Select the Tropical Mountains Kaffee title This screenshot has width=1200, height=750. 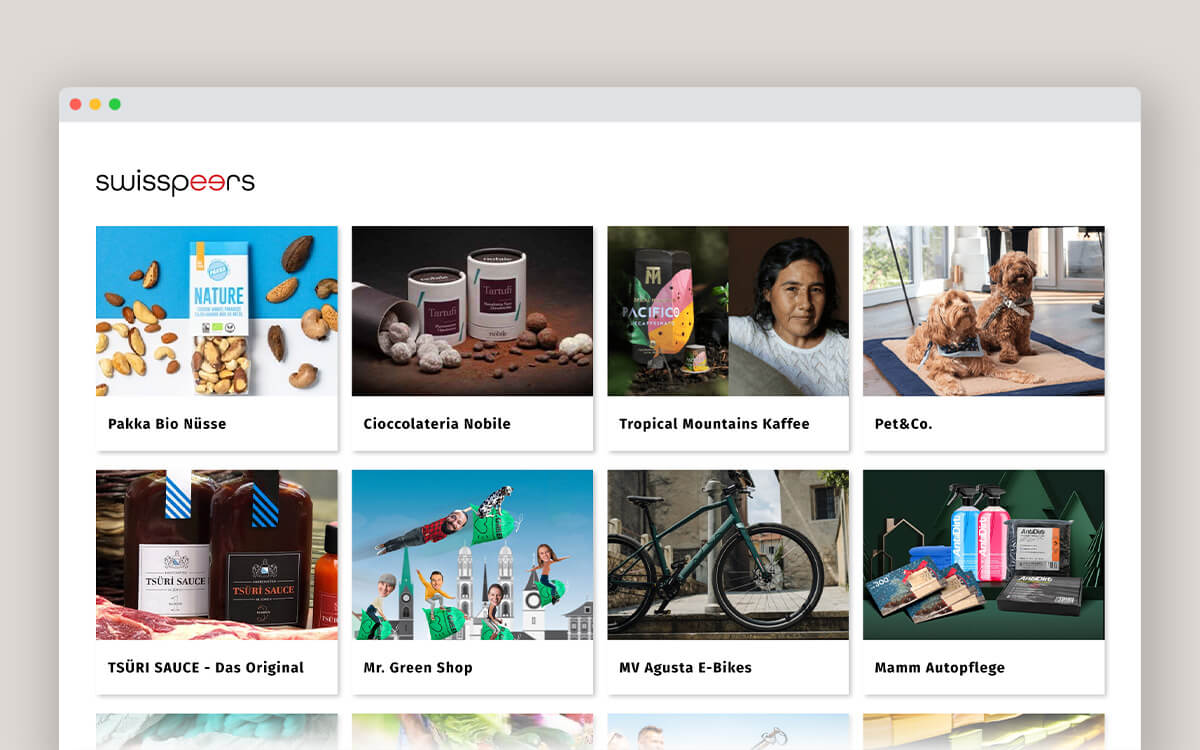tap(714, 424)
